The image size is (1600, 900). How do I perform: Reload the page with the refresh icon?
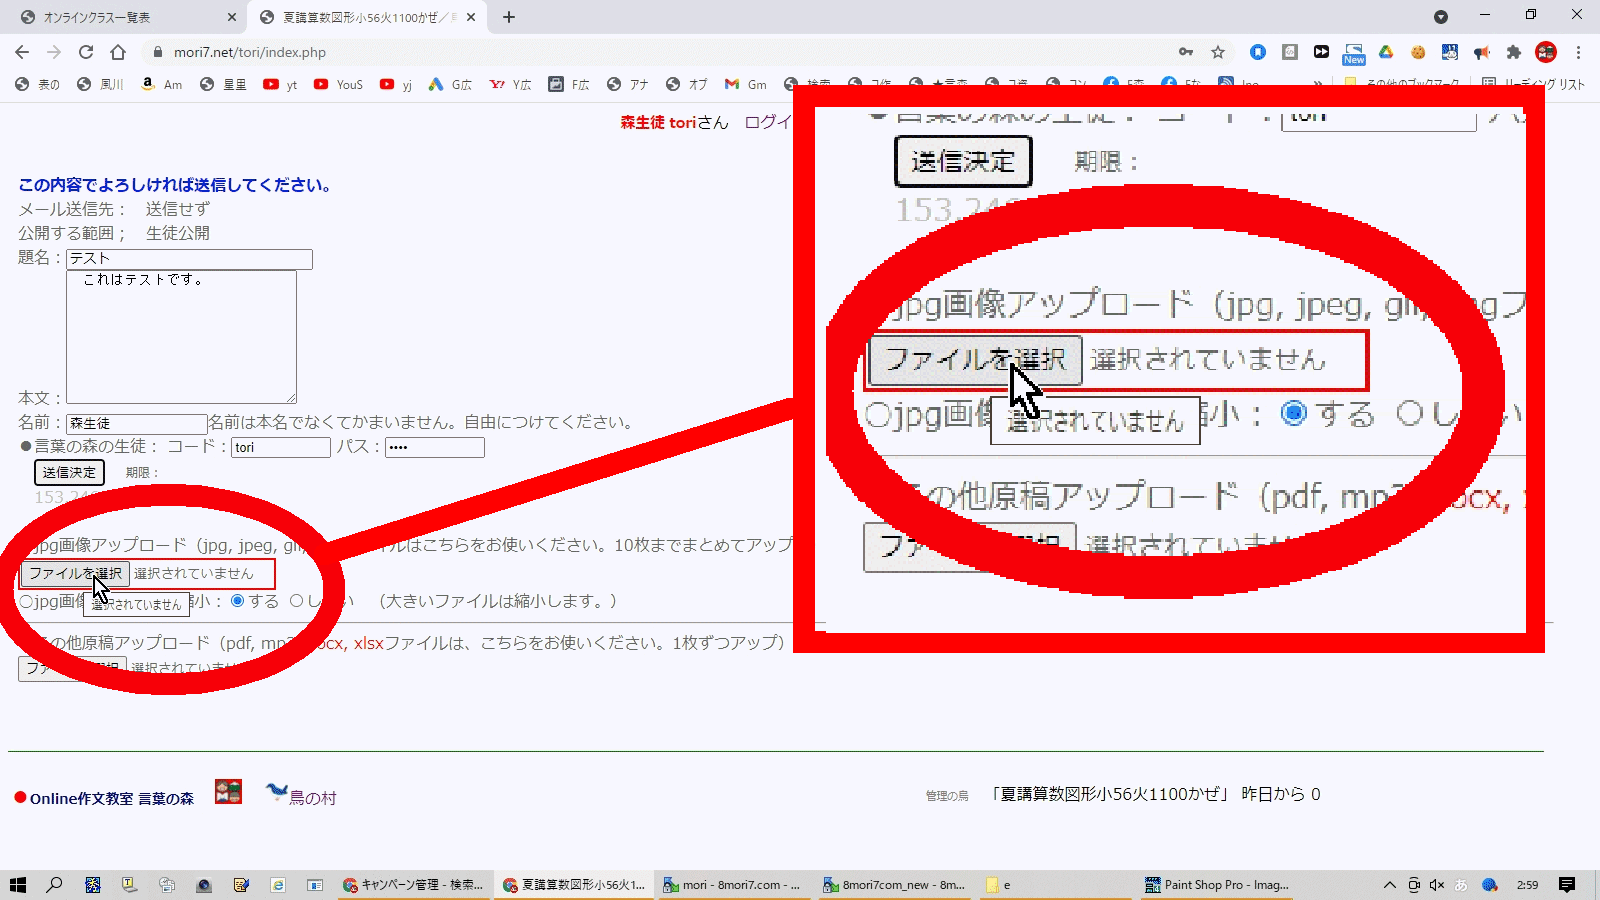86,52
